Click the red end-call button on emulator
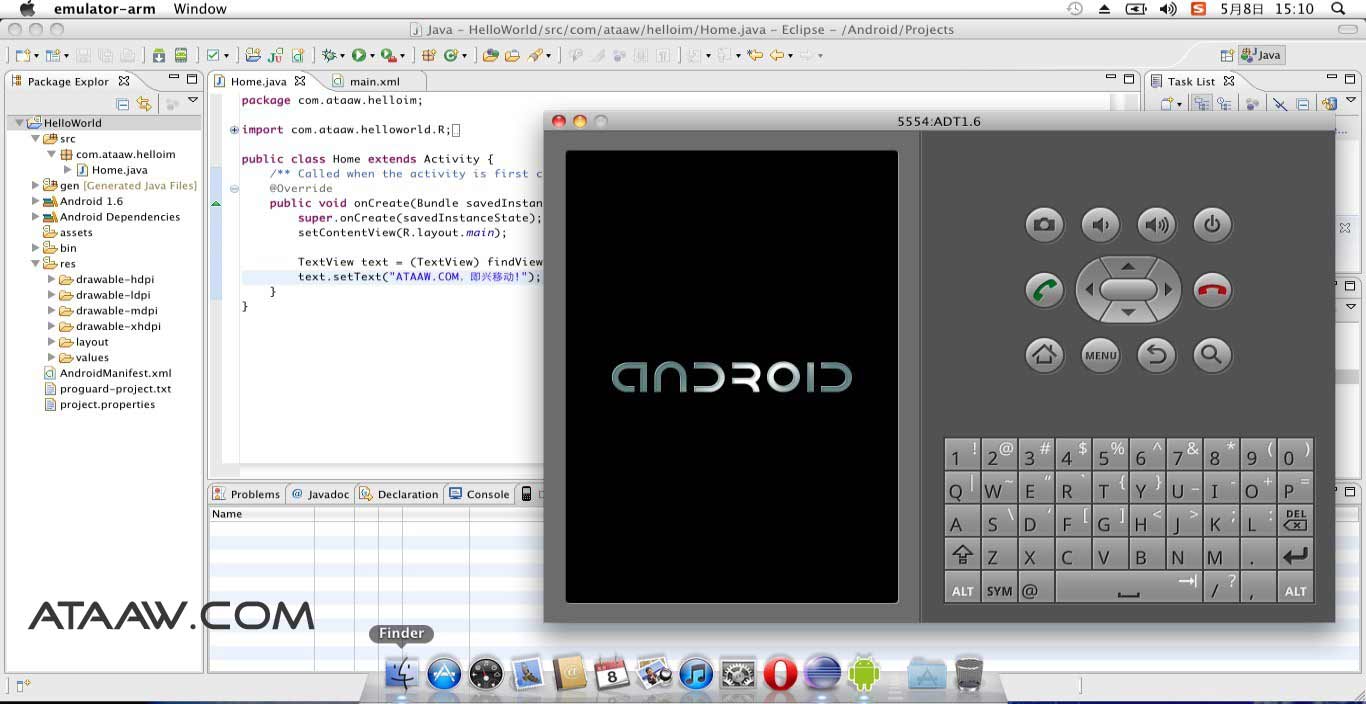 point(1212,290)
